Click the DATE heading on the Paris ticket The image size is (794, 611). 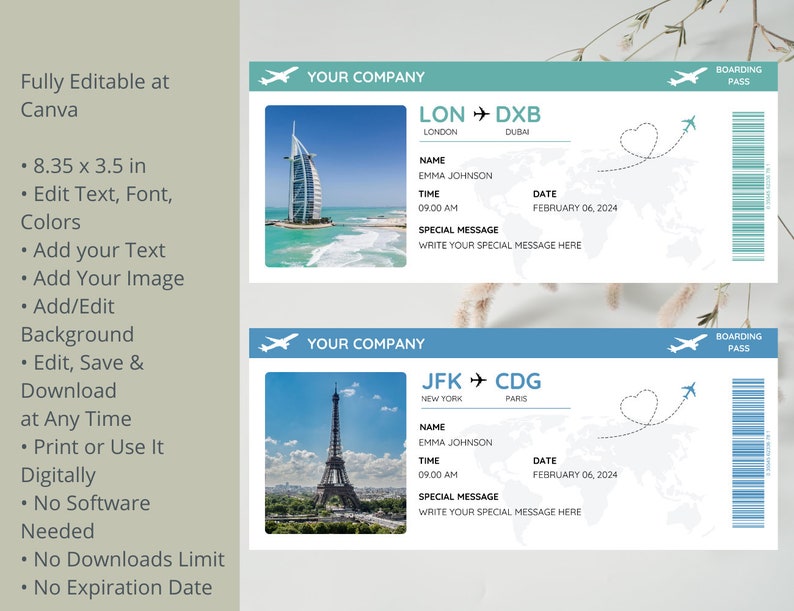545,461
